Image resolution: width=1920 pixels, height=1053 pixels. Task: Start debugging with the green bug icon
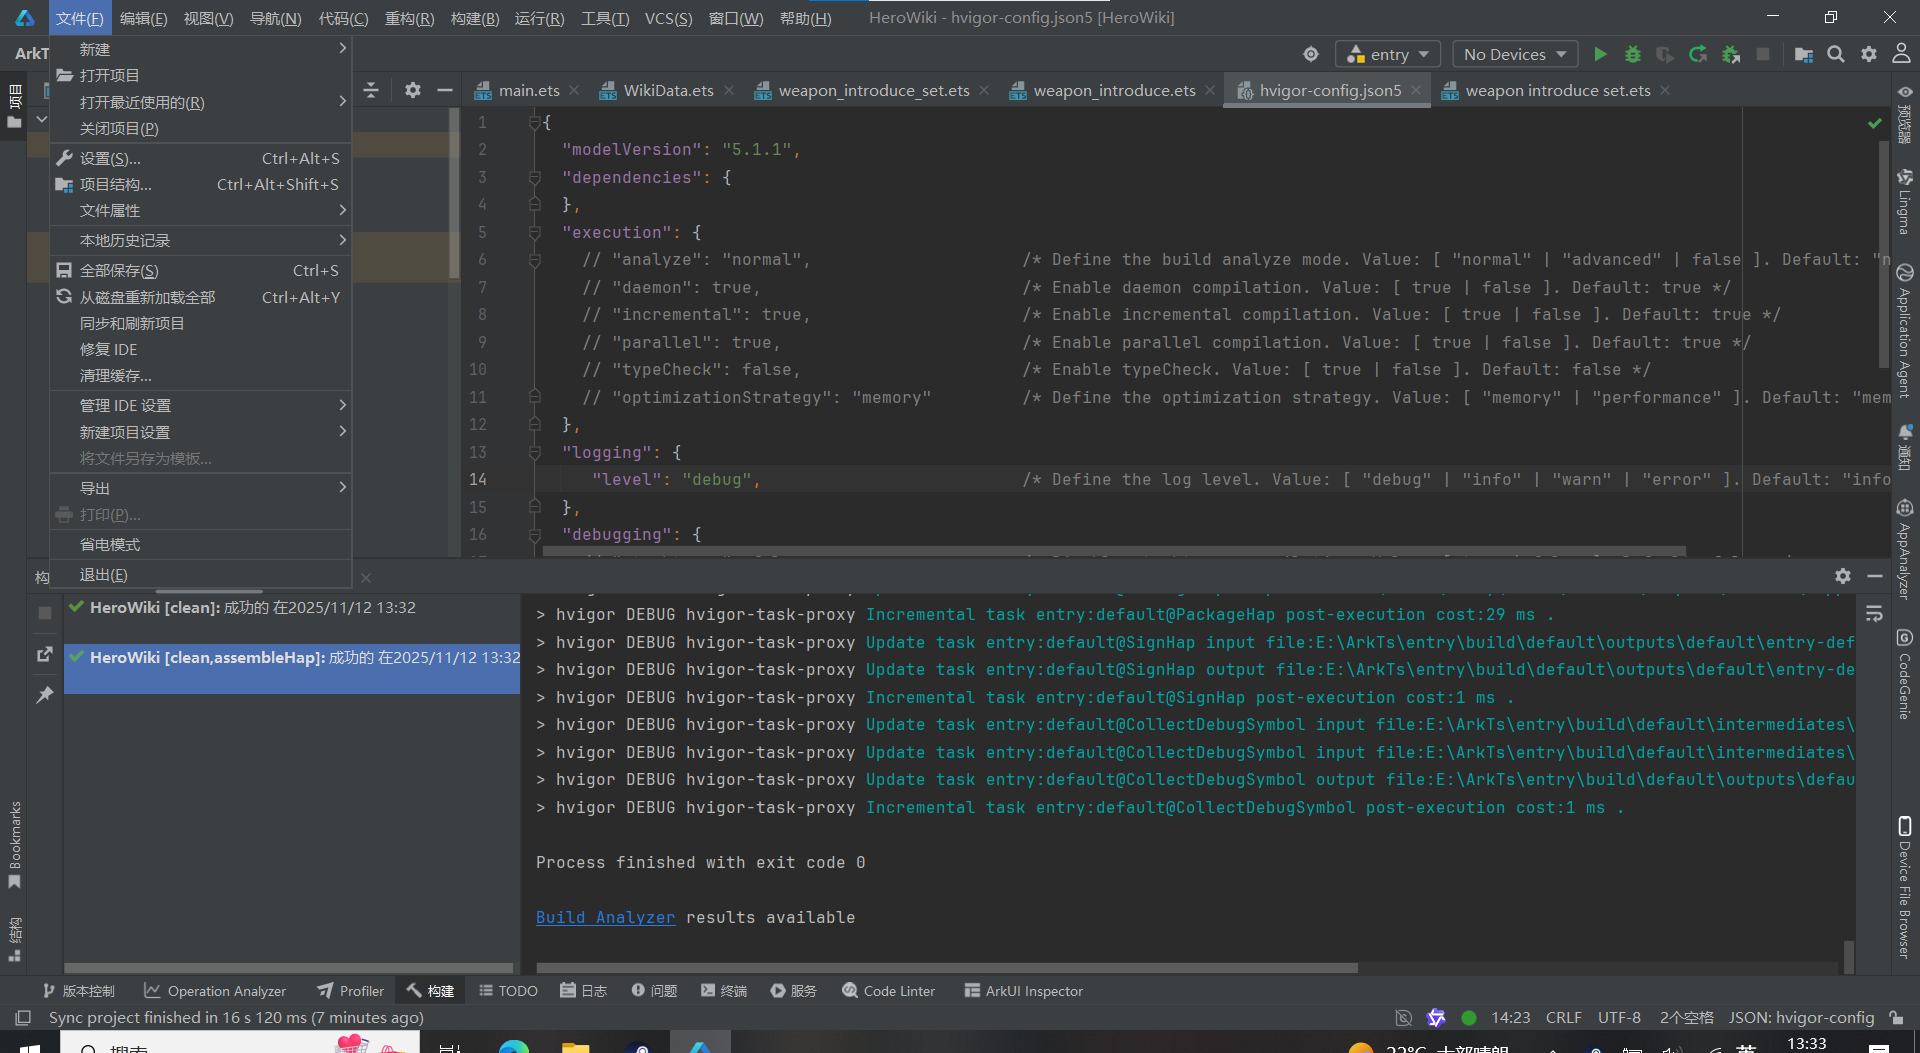(1632, 54)
